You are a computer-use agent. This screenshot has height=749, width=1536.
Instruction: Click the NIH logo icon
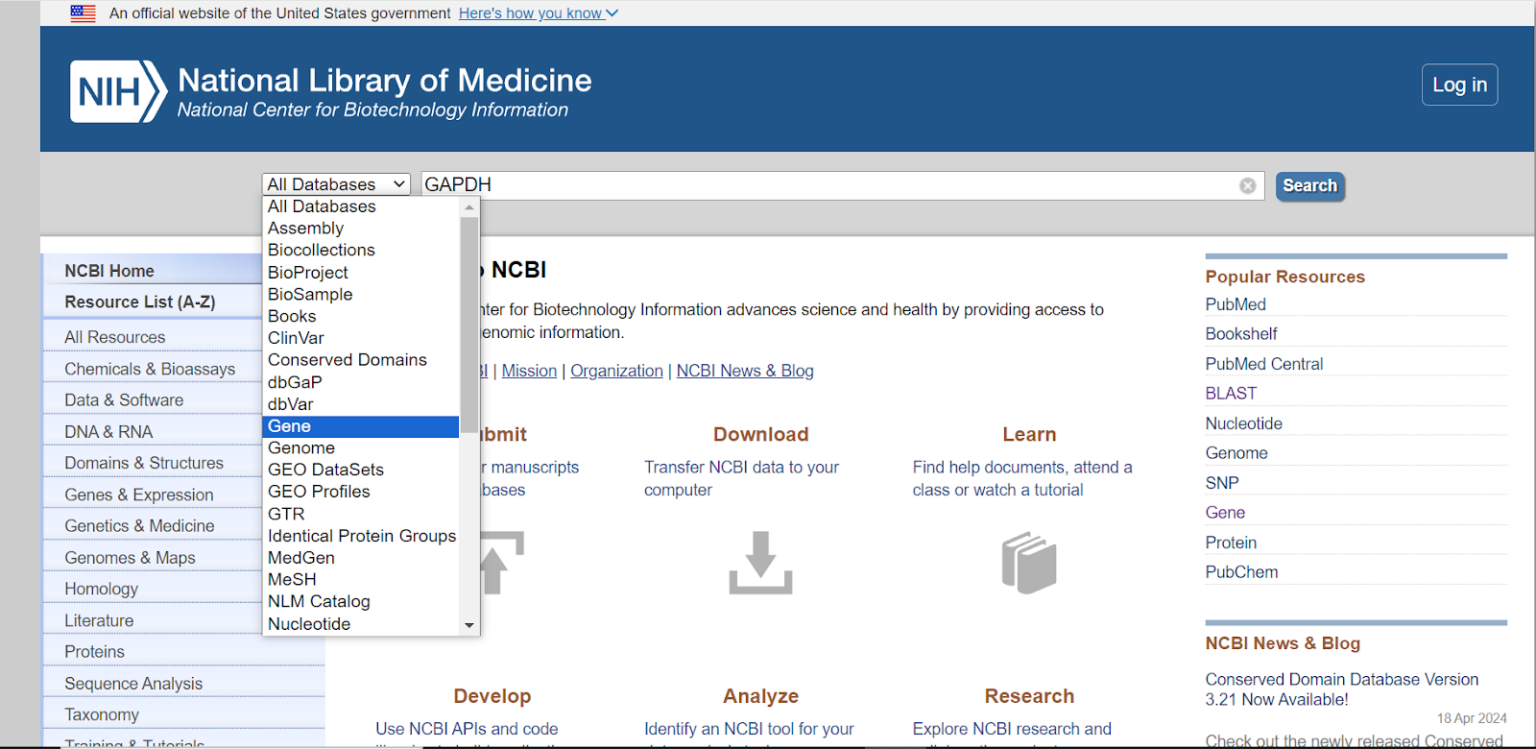(118, 91)
